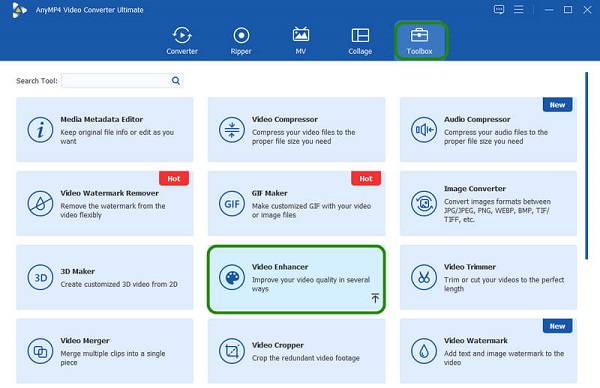
Task: Click 'Compress your audio files' description
Action: (496, 137)
